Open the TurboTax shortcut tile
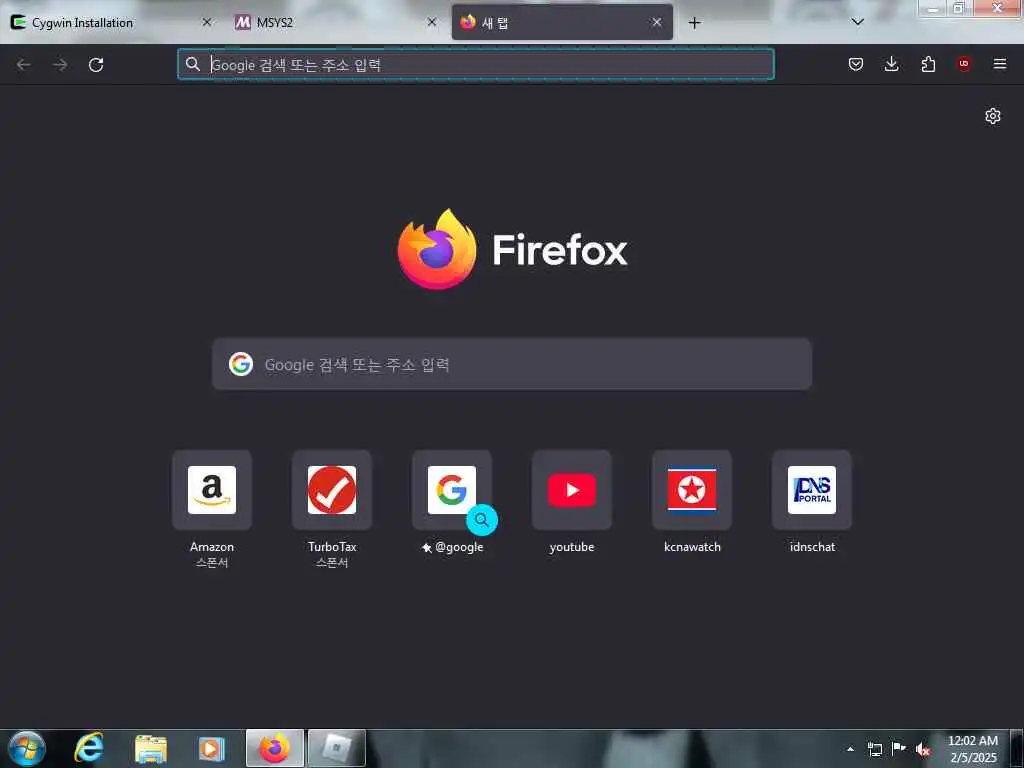This screenshot has width=1024, height=768. pyautogui.click(x=332, y=490)
